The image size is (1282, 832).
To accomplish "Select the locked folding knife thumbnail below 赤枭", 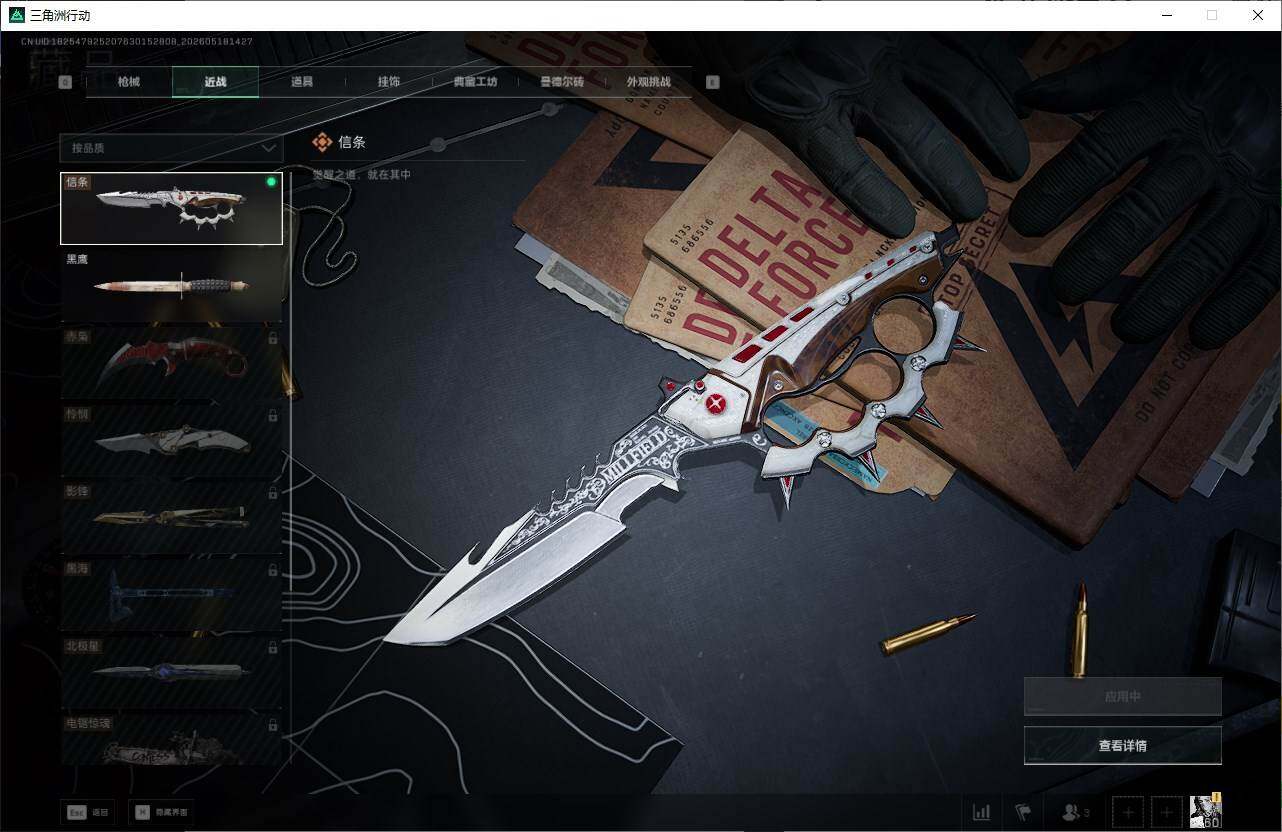I will (171, 440).
